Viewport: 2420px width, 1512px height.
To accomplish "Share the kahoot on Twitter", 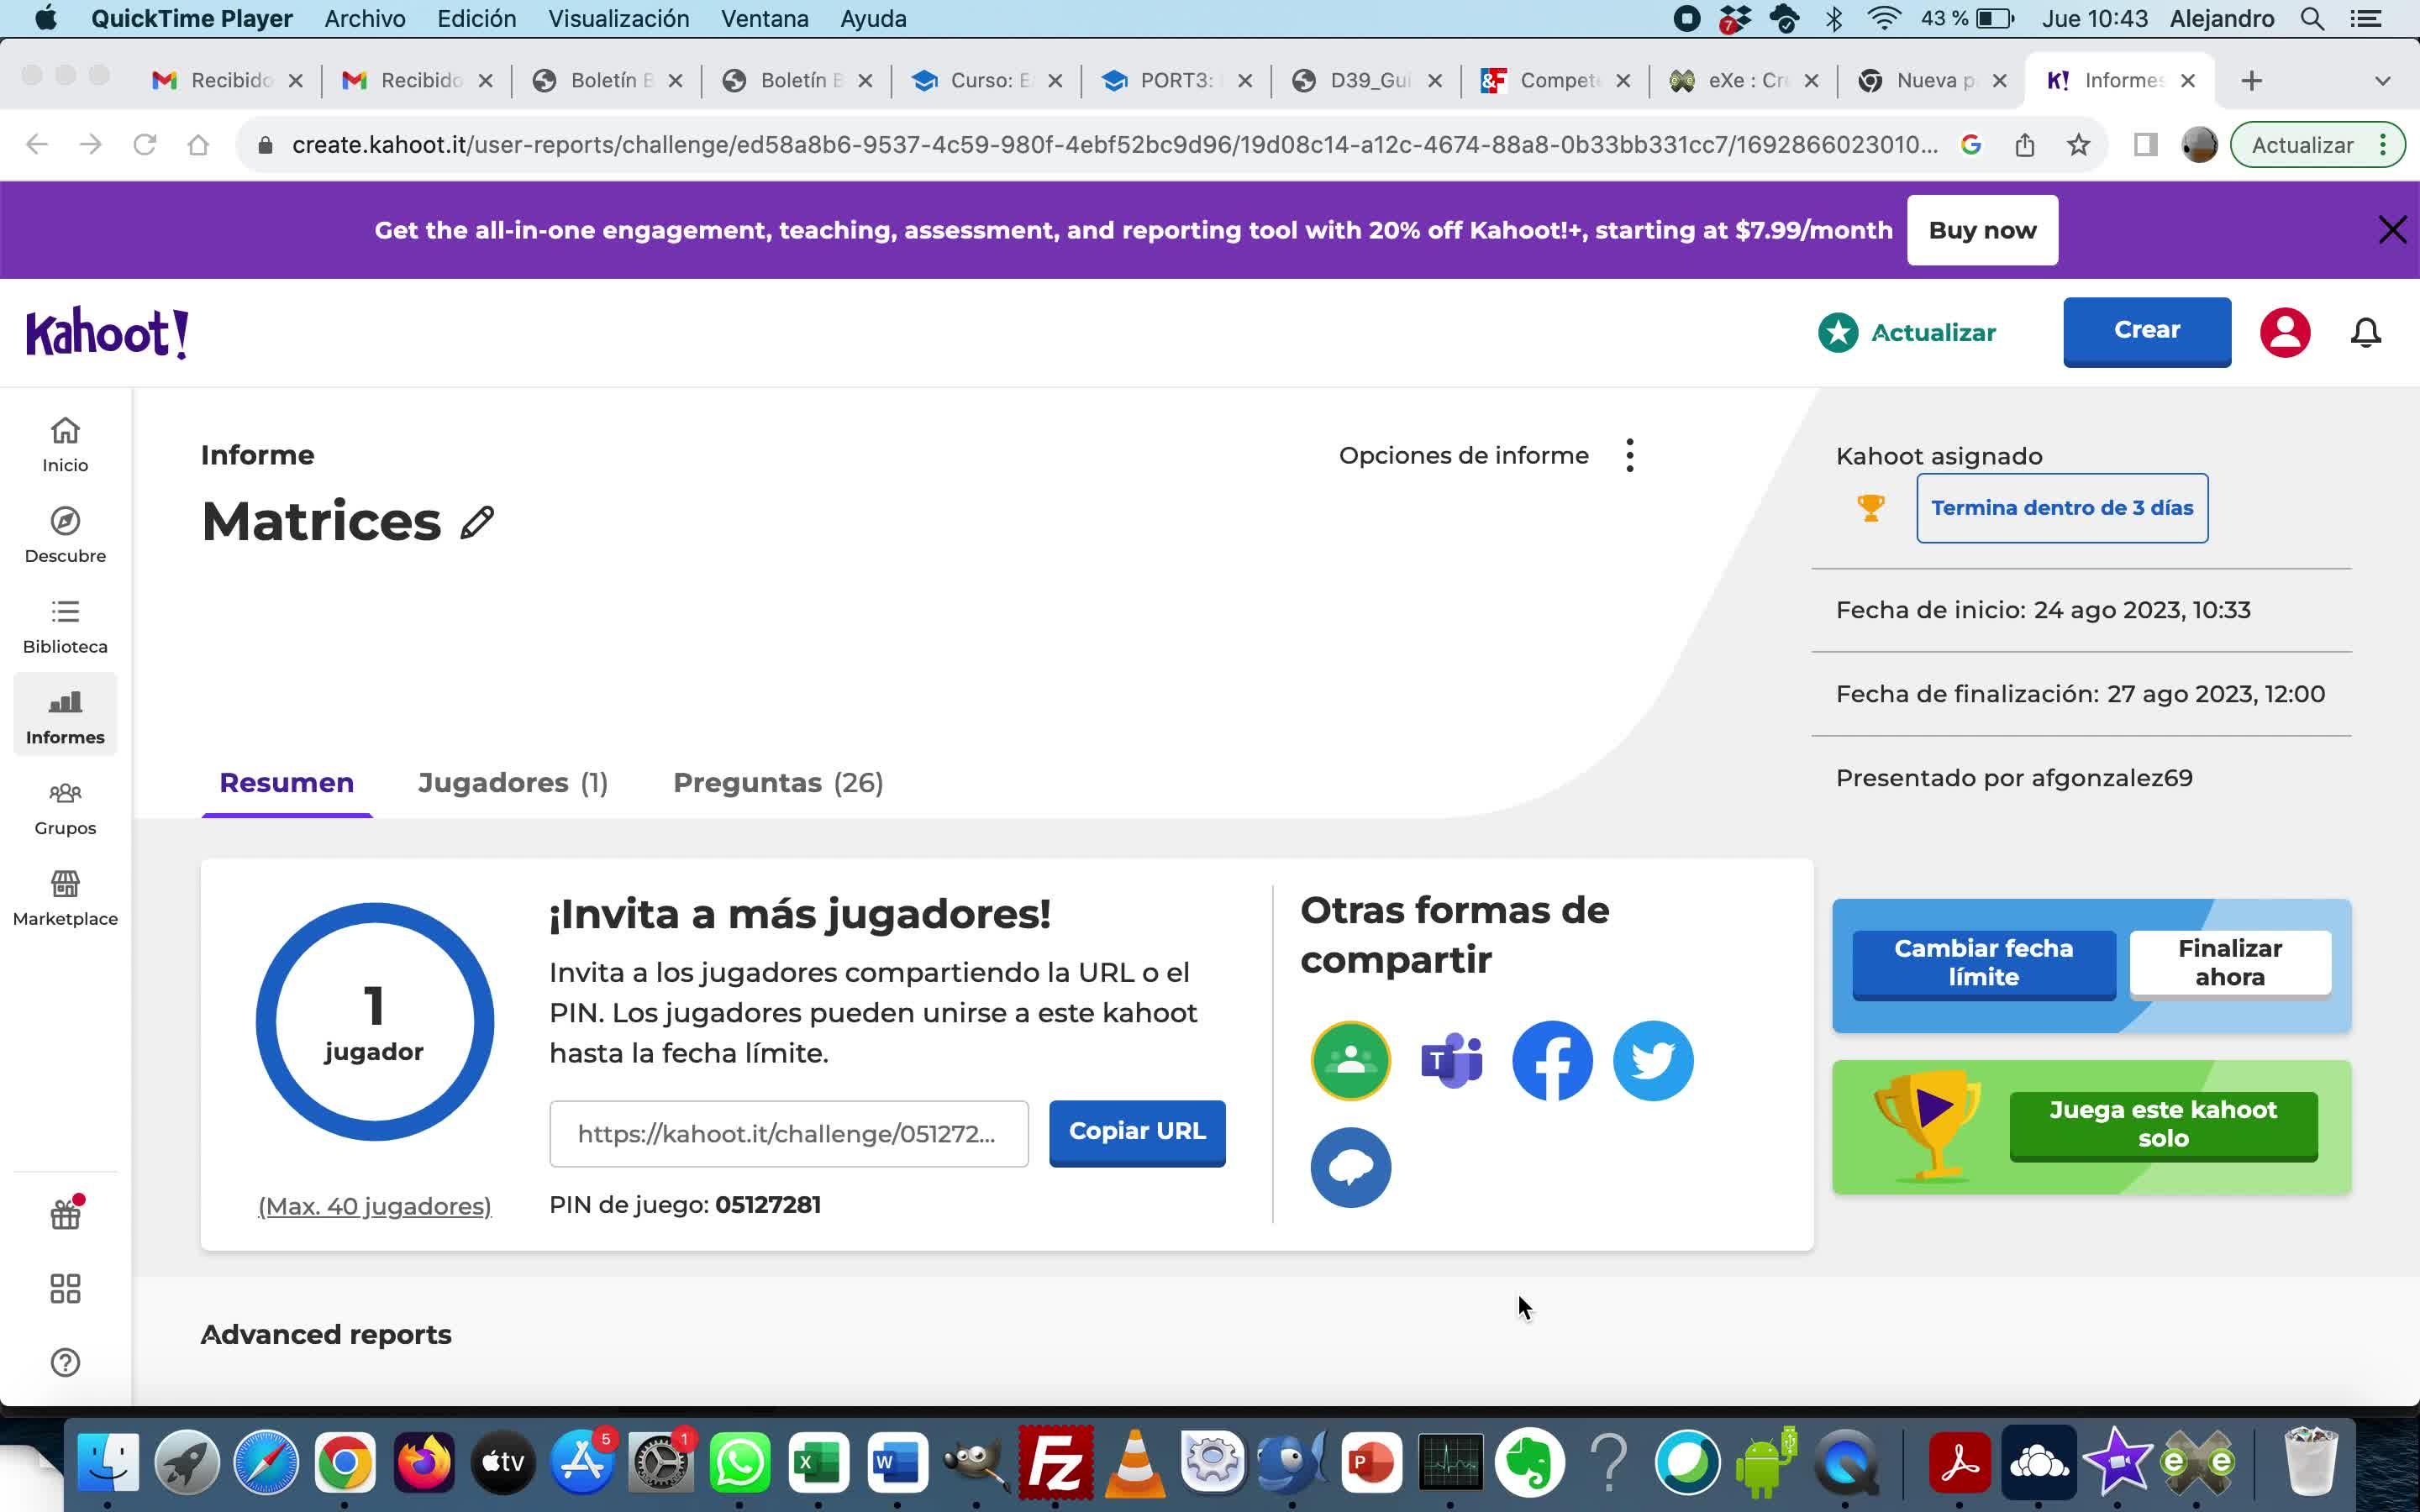I will coord(1653,1060).
